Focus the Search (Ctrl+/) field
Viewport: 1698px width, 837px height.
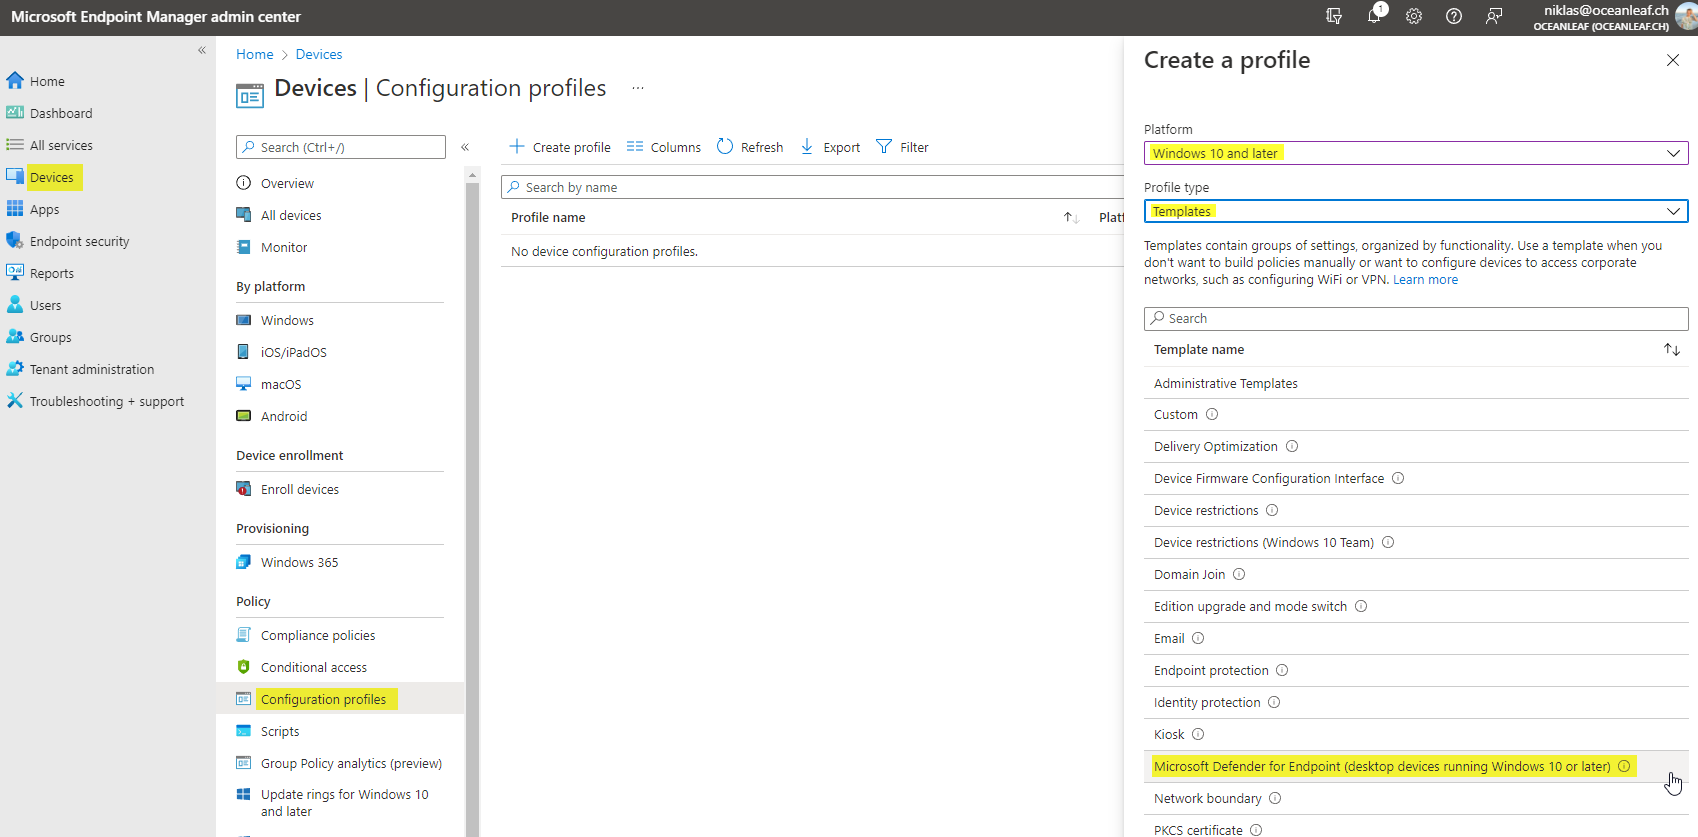[341, 147]
